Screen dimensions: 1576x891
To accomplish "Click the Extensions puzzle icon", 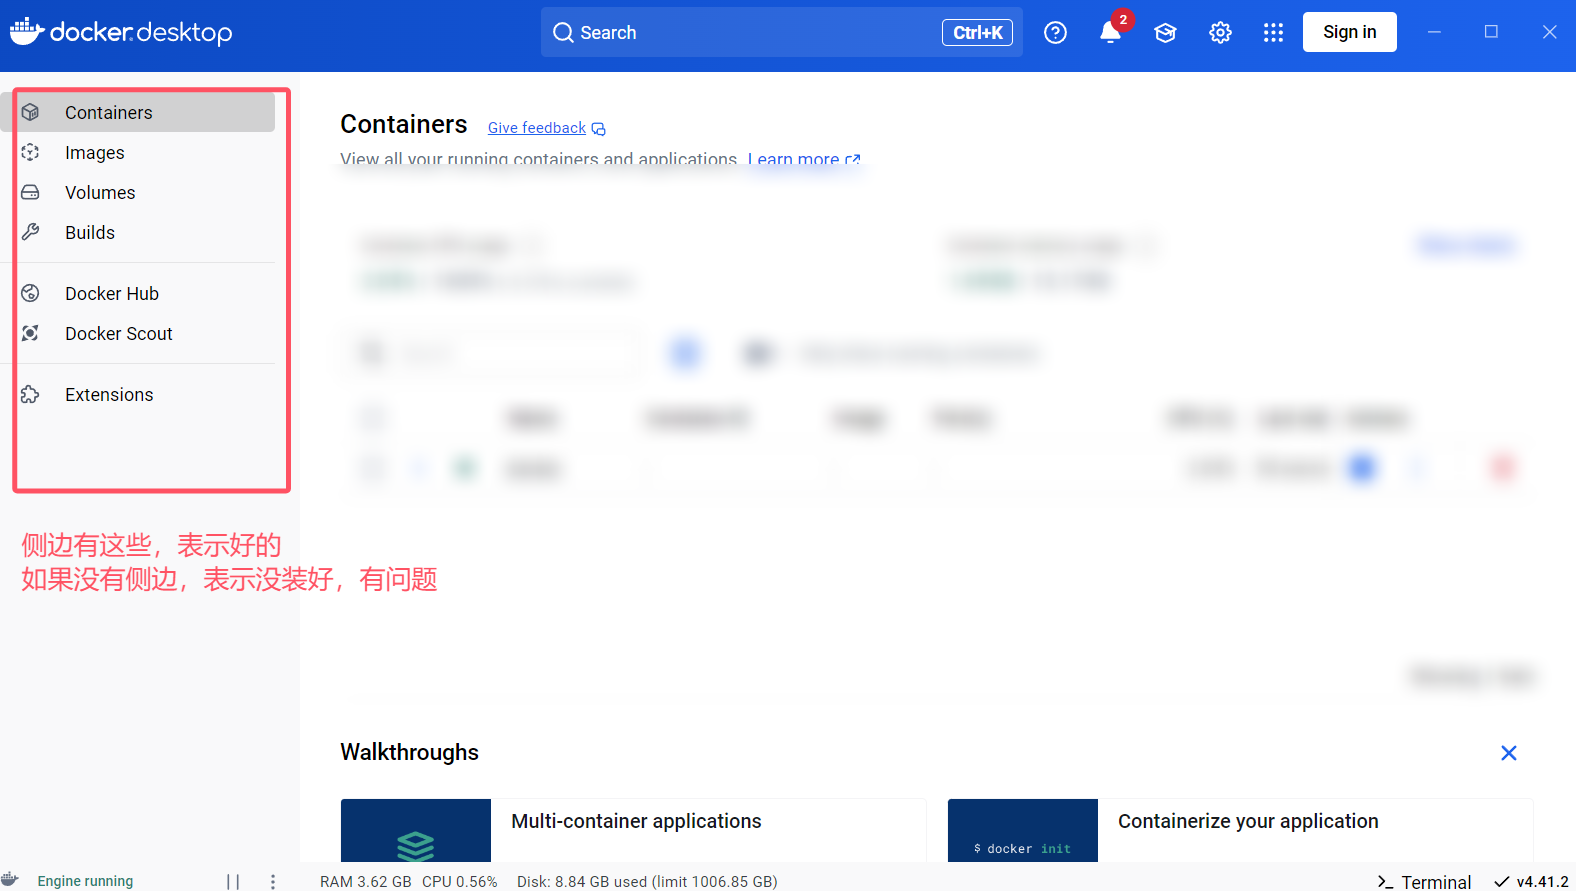I will pos(30,394).
